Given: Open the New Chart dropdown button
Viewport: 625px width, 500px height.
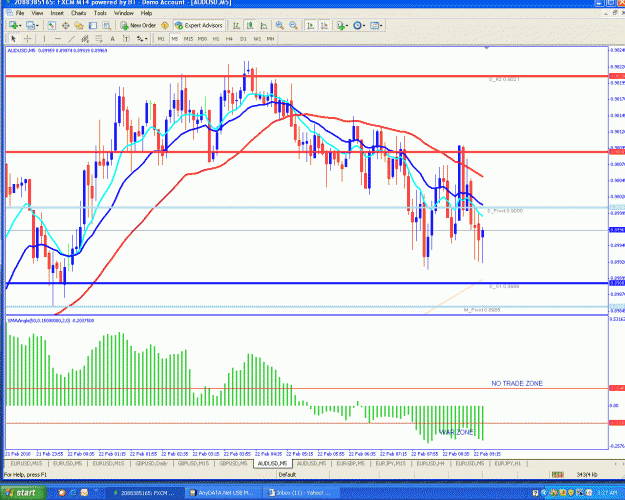Looking at the screenshot, I should [15, 26].
